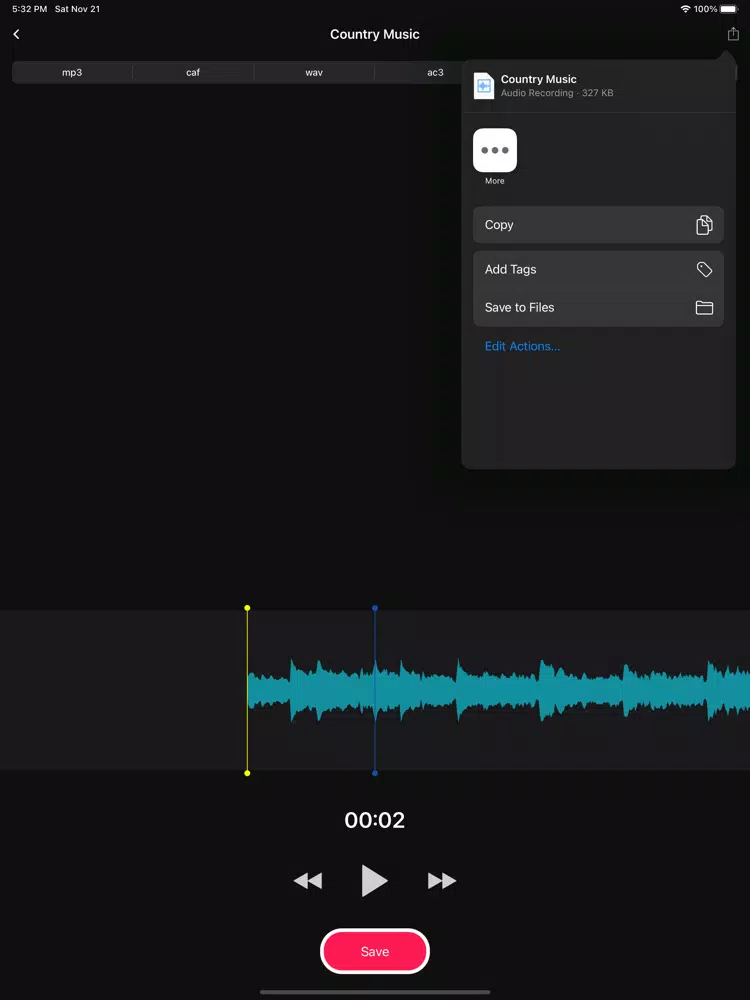Click the blue playhead marker line
This screenshot has width=750, height=1000.
375,691
